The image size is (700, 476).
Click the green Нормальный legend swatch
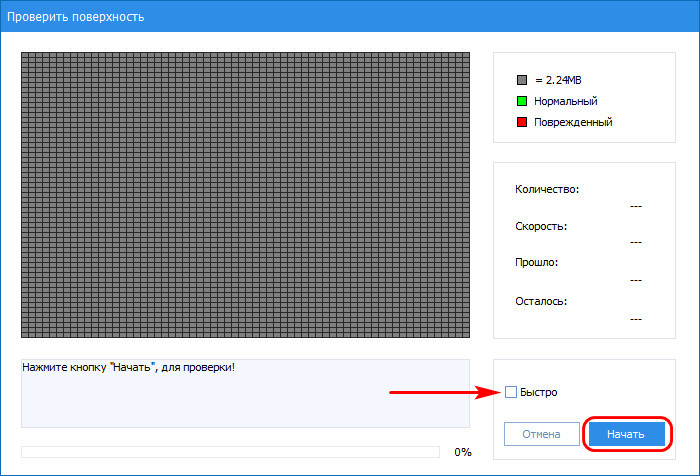click(521, 101)
